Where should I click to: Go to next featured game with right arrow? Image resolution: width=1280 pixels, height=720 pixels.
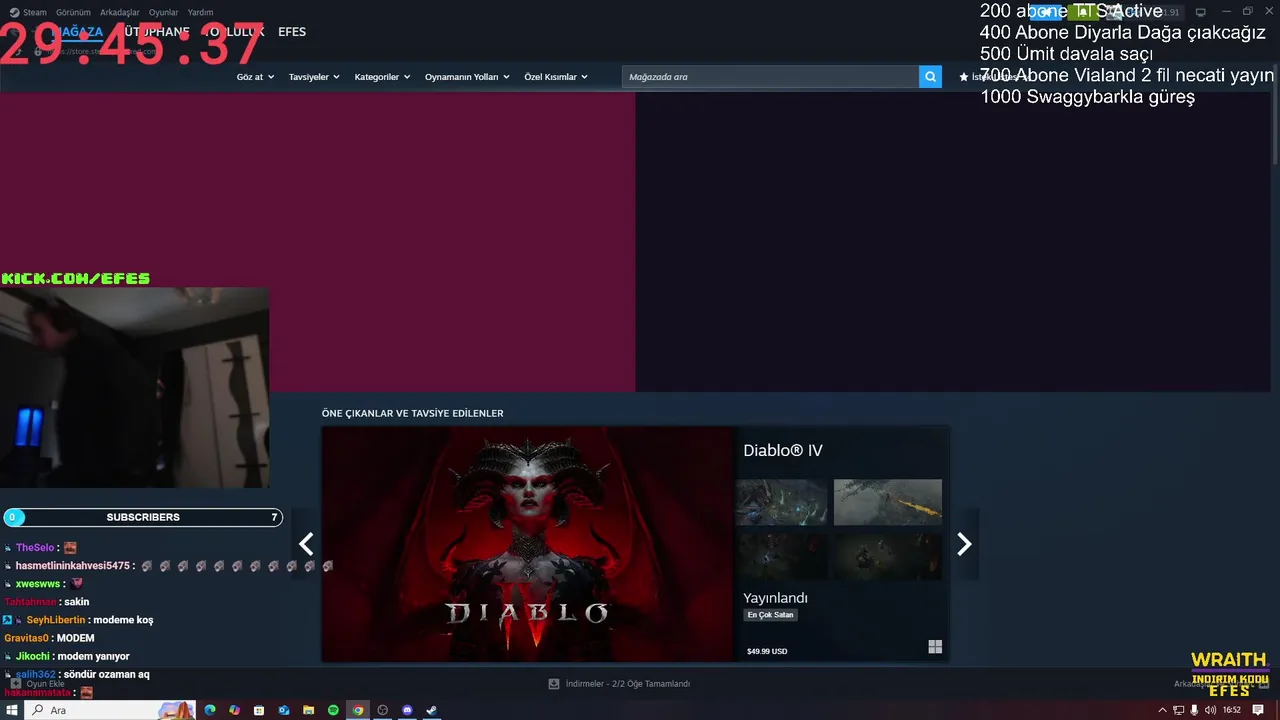(964, 544)
